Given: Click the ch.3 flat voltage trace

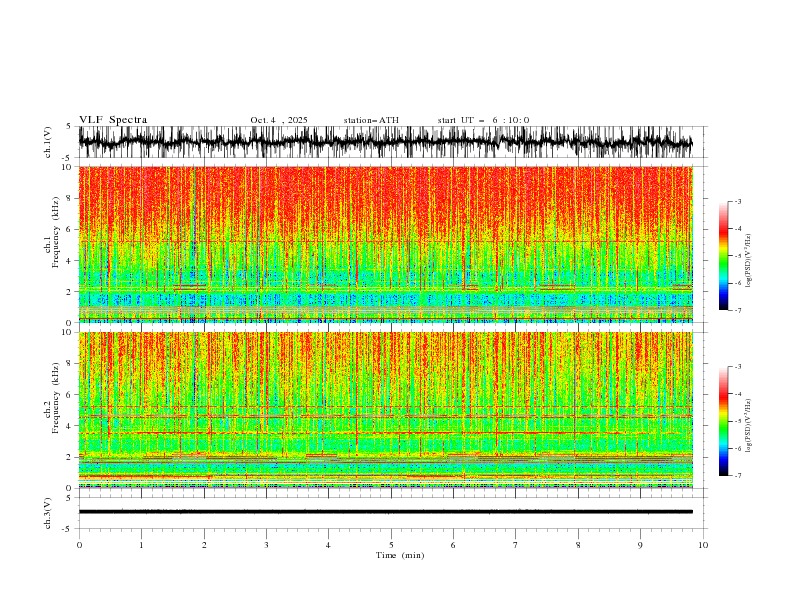Looking at the screenshot, I should (385, 512).
